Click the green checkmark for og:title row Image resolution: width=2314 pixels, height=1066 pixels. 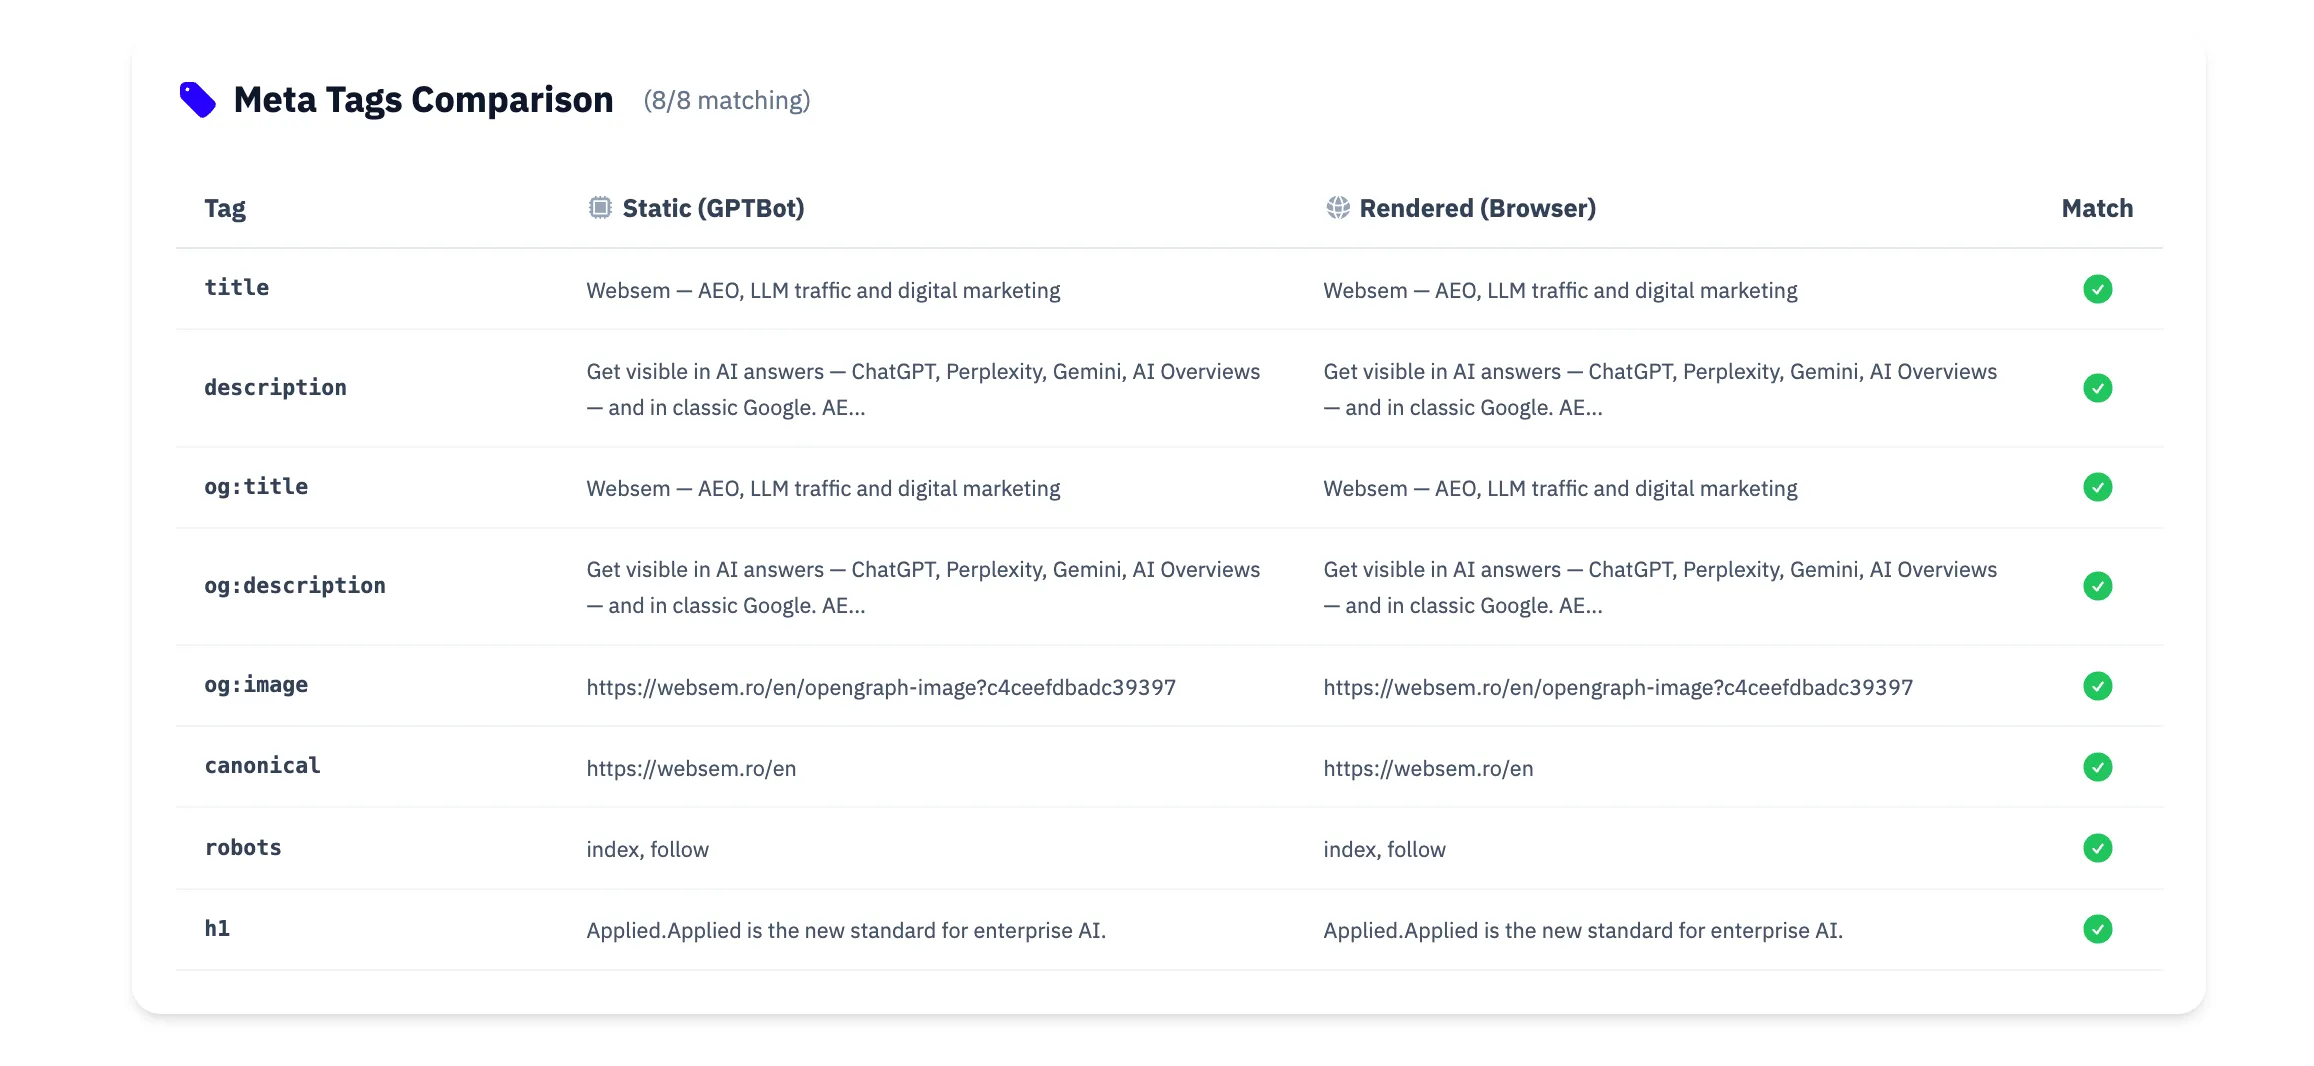pos(2097,487)
